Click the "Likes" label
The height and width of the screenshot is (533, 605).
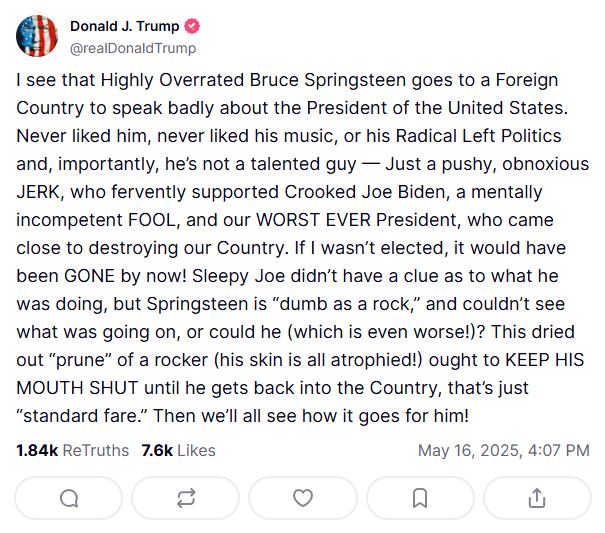click(195, 450)
